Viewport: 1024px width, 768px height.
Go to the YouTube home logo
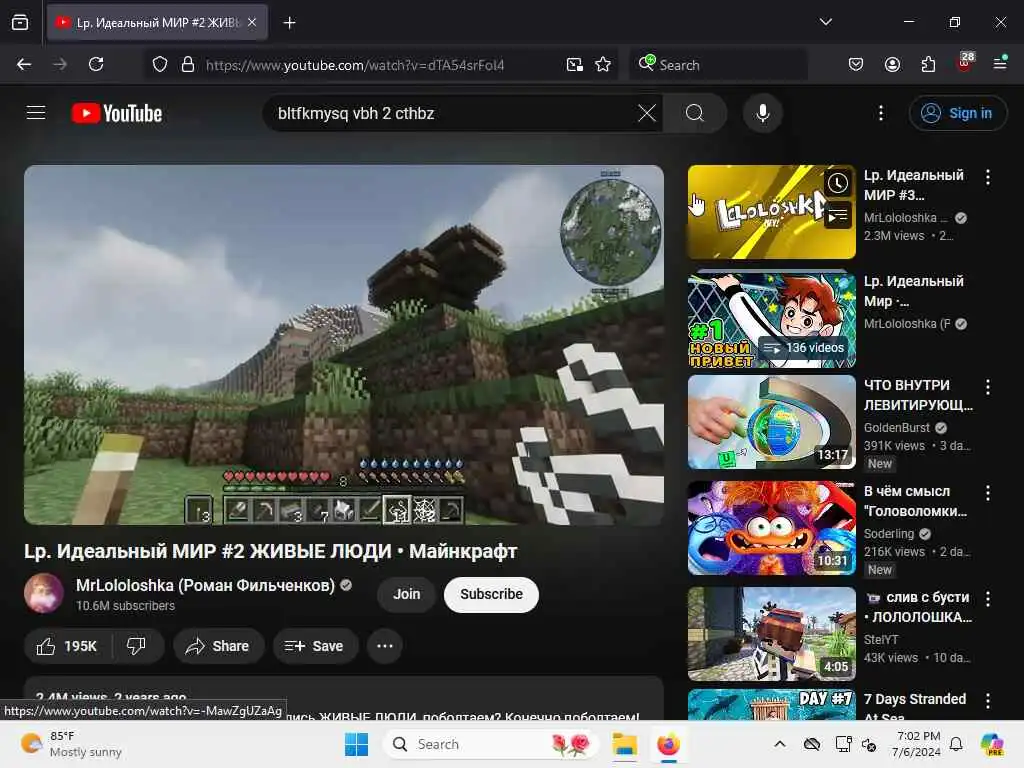117,113
